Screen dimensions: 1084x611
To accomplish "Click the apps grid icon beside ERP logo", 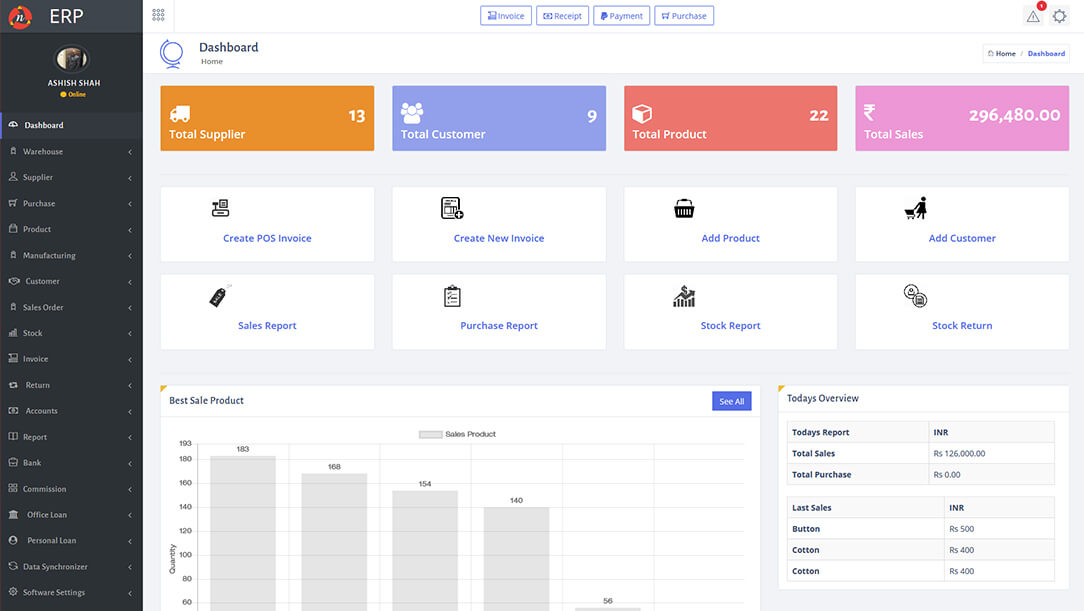I will pos(158,15).
